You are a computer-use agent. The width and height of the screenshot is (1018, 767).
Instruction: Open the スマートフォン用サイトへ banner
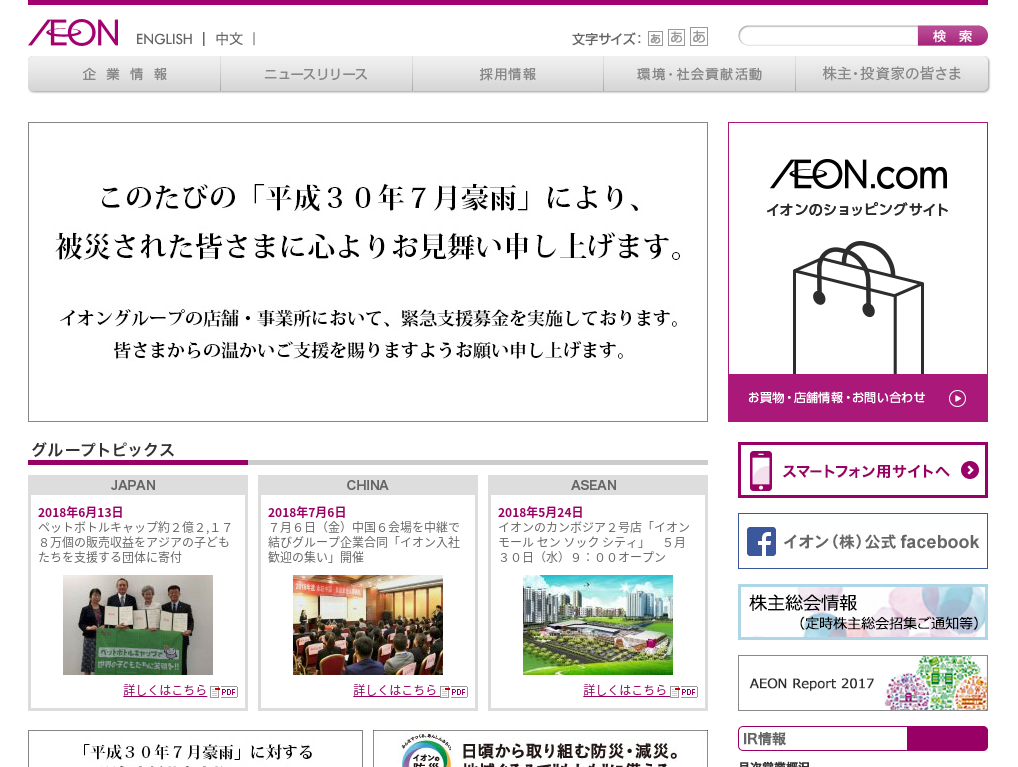(863, 470)
